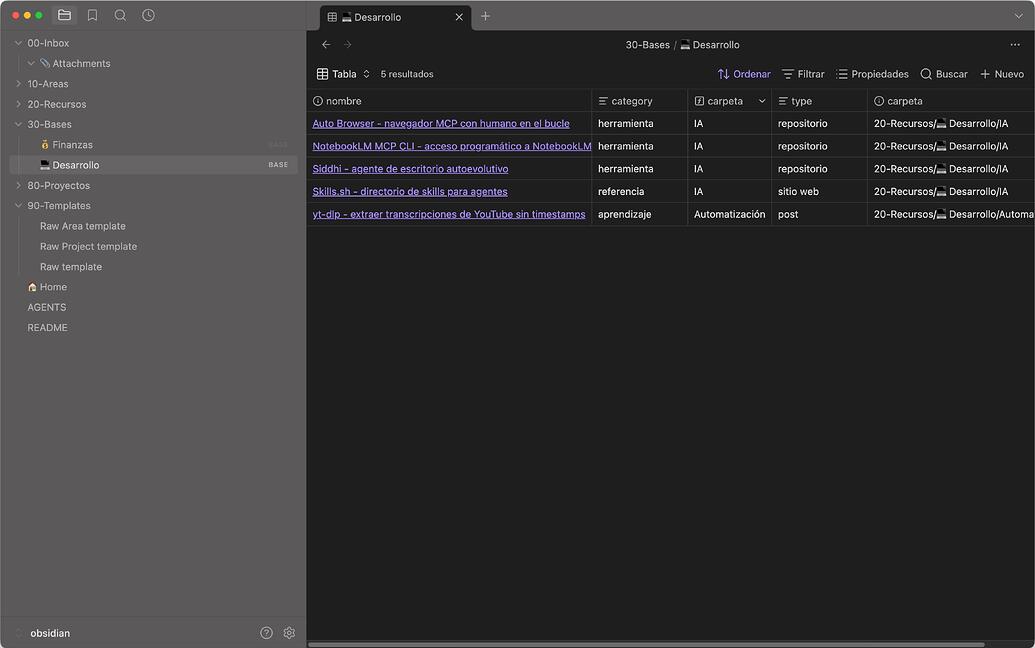Open the settings gear icon
The width and height of the screenshot is (1035, 648).
pyautogui.click(x=289, y=633)
